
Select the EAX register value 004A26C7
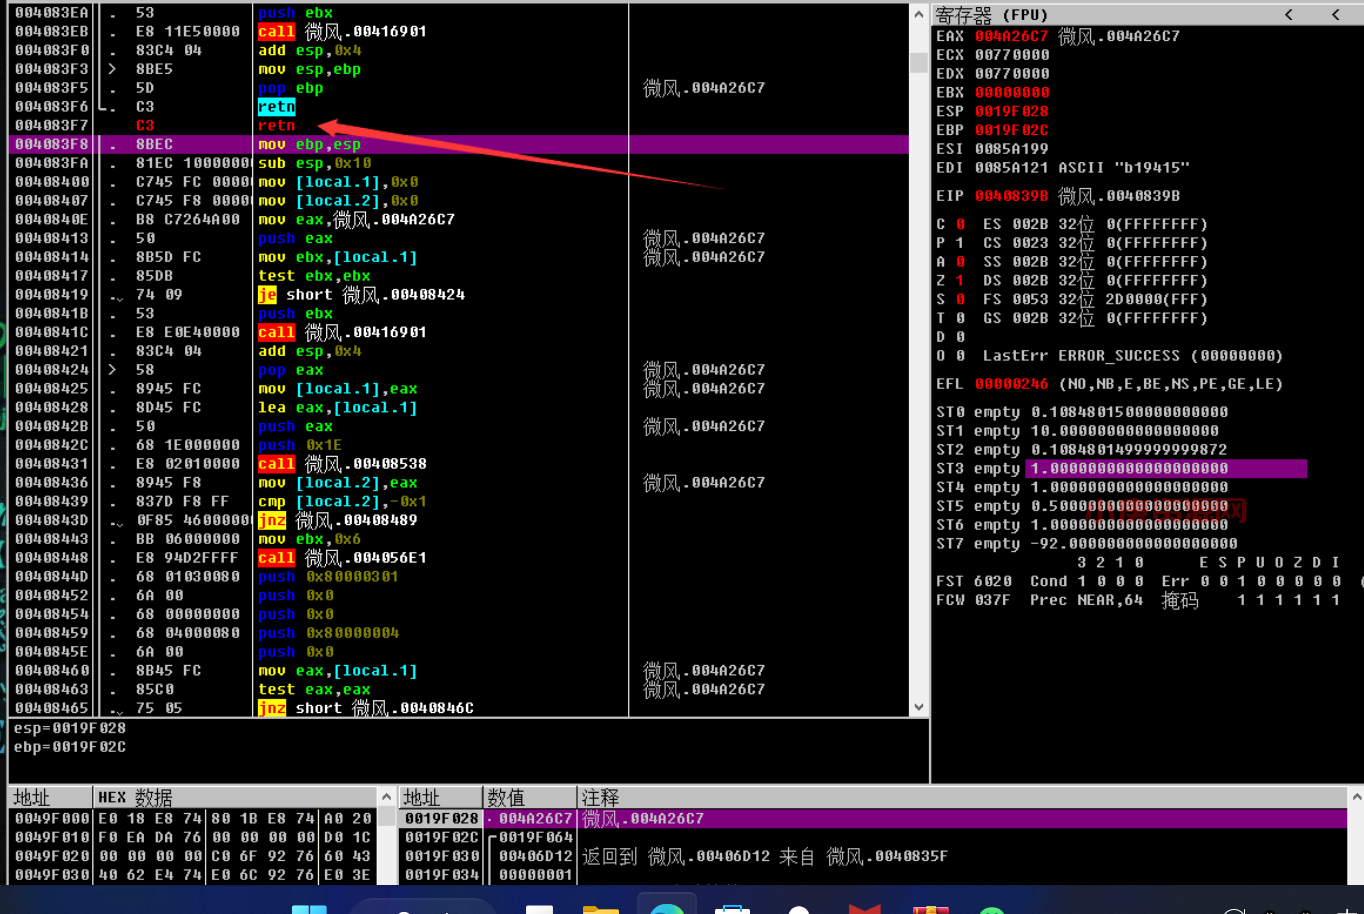pos(1011,36)
